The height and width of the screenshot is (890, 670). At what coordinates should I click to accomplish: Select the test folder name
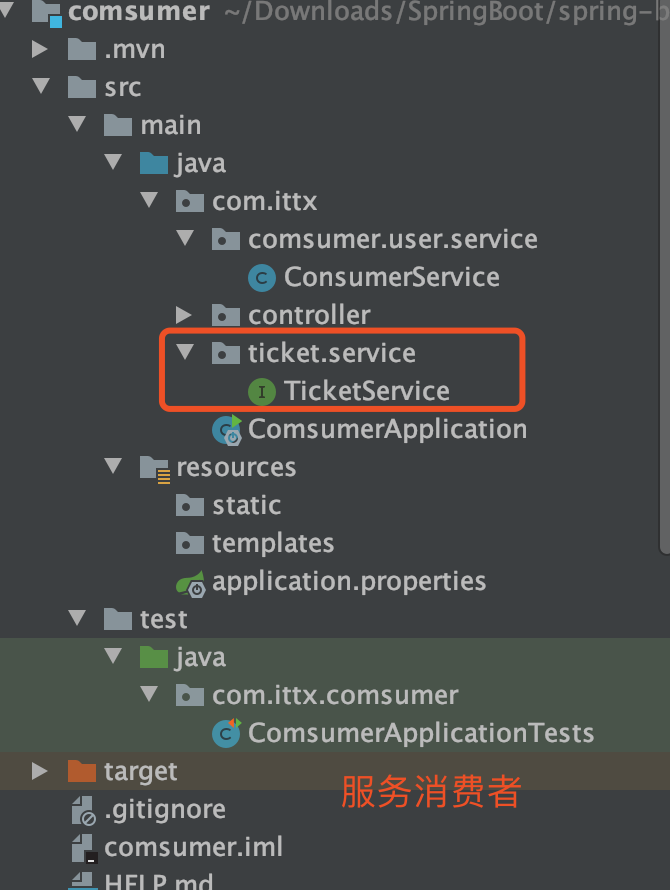point(164,619)
